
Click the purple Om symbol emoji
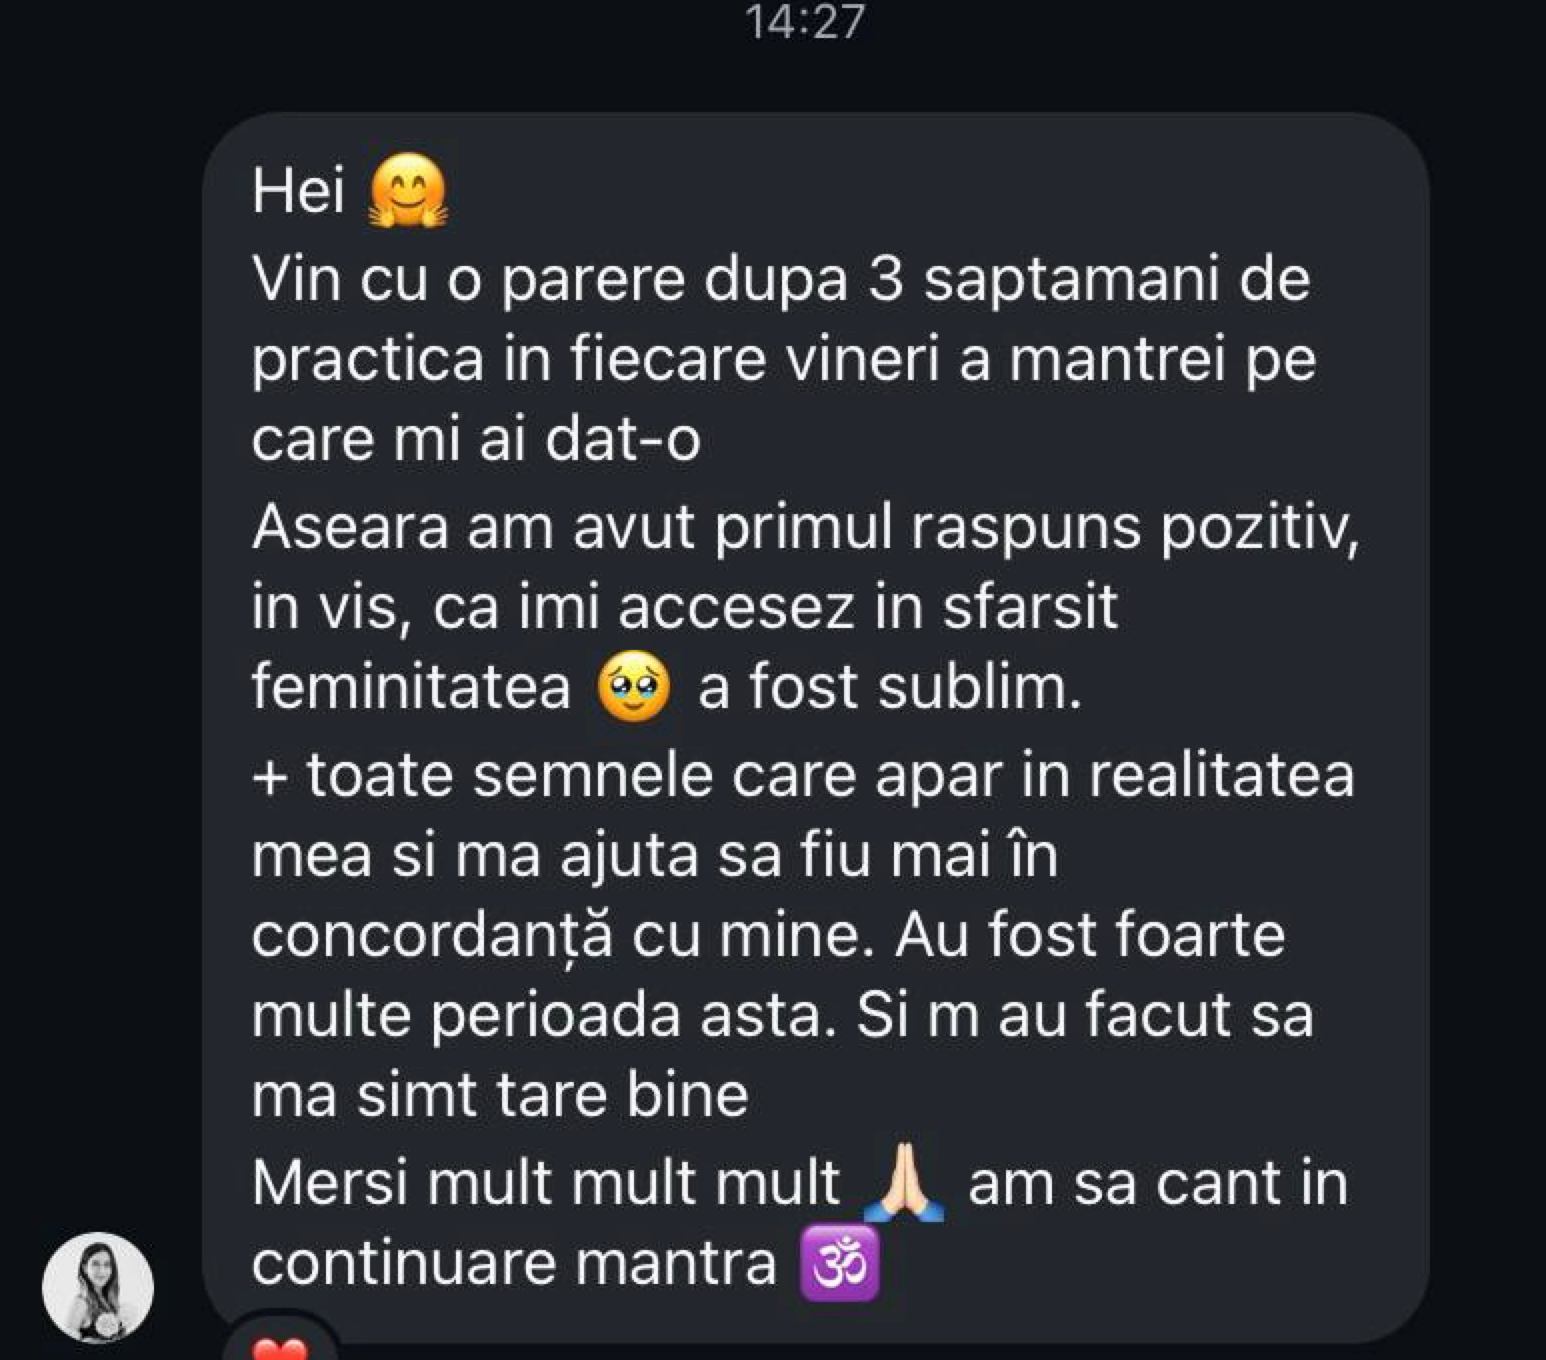coord(841,1264)
